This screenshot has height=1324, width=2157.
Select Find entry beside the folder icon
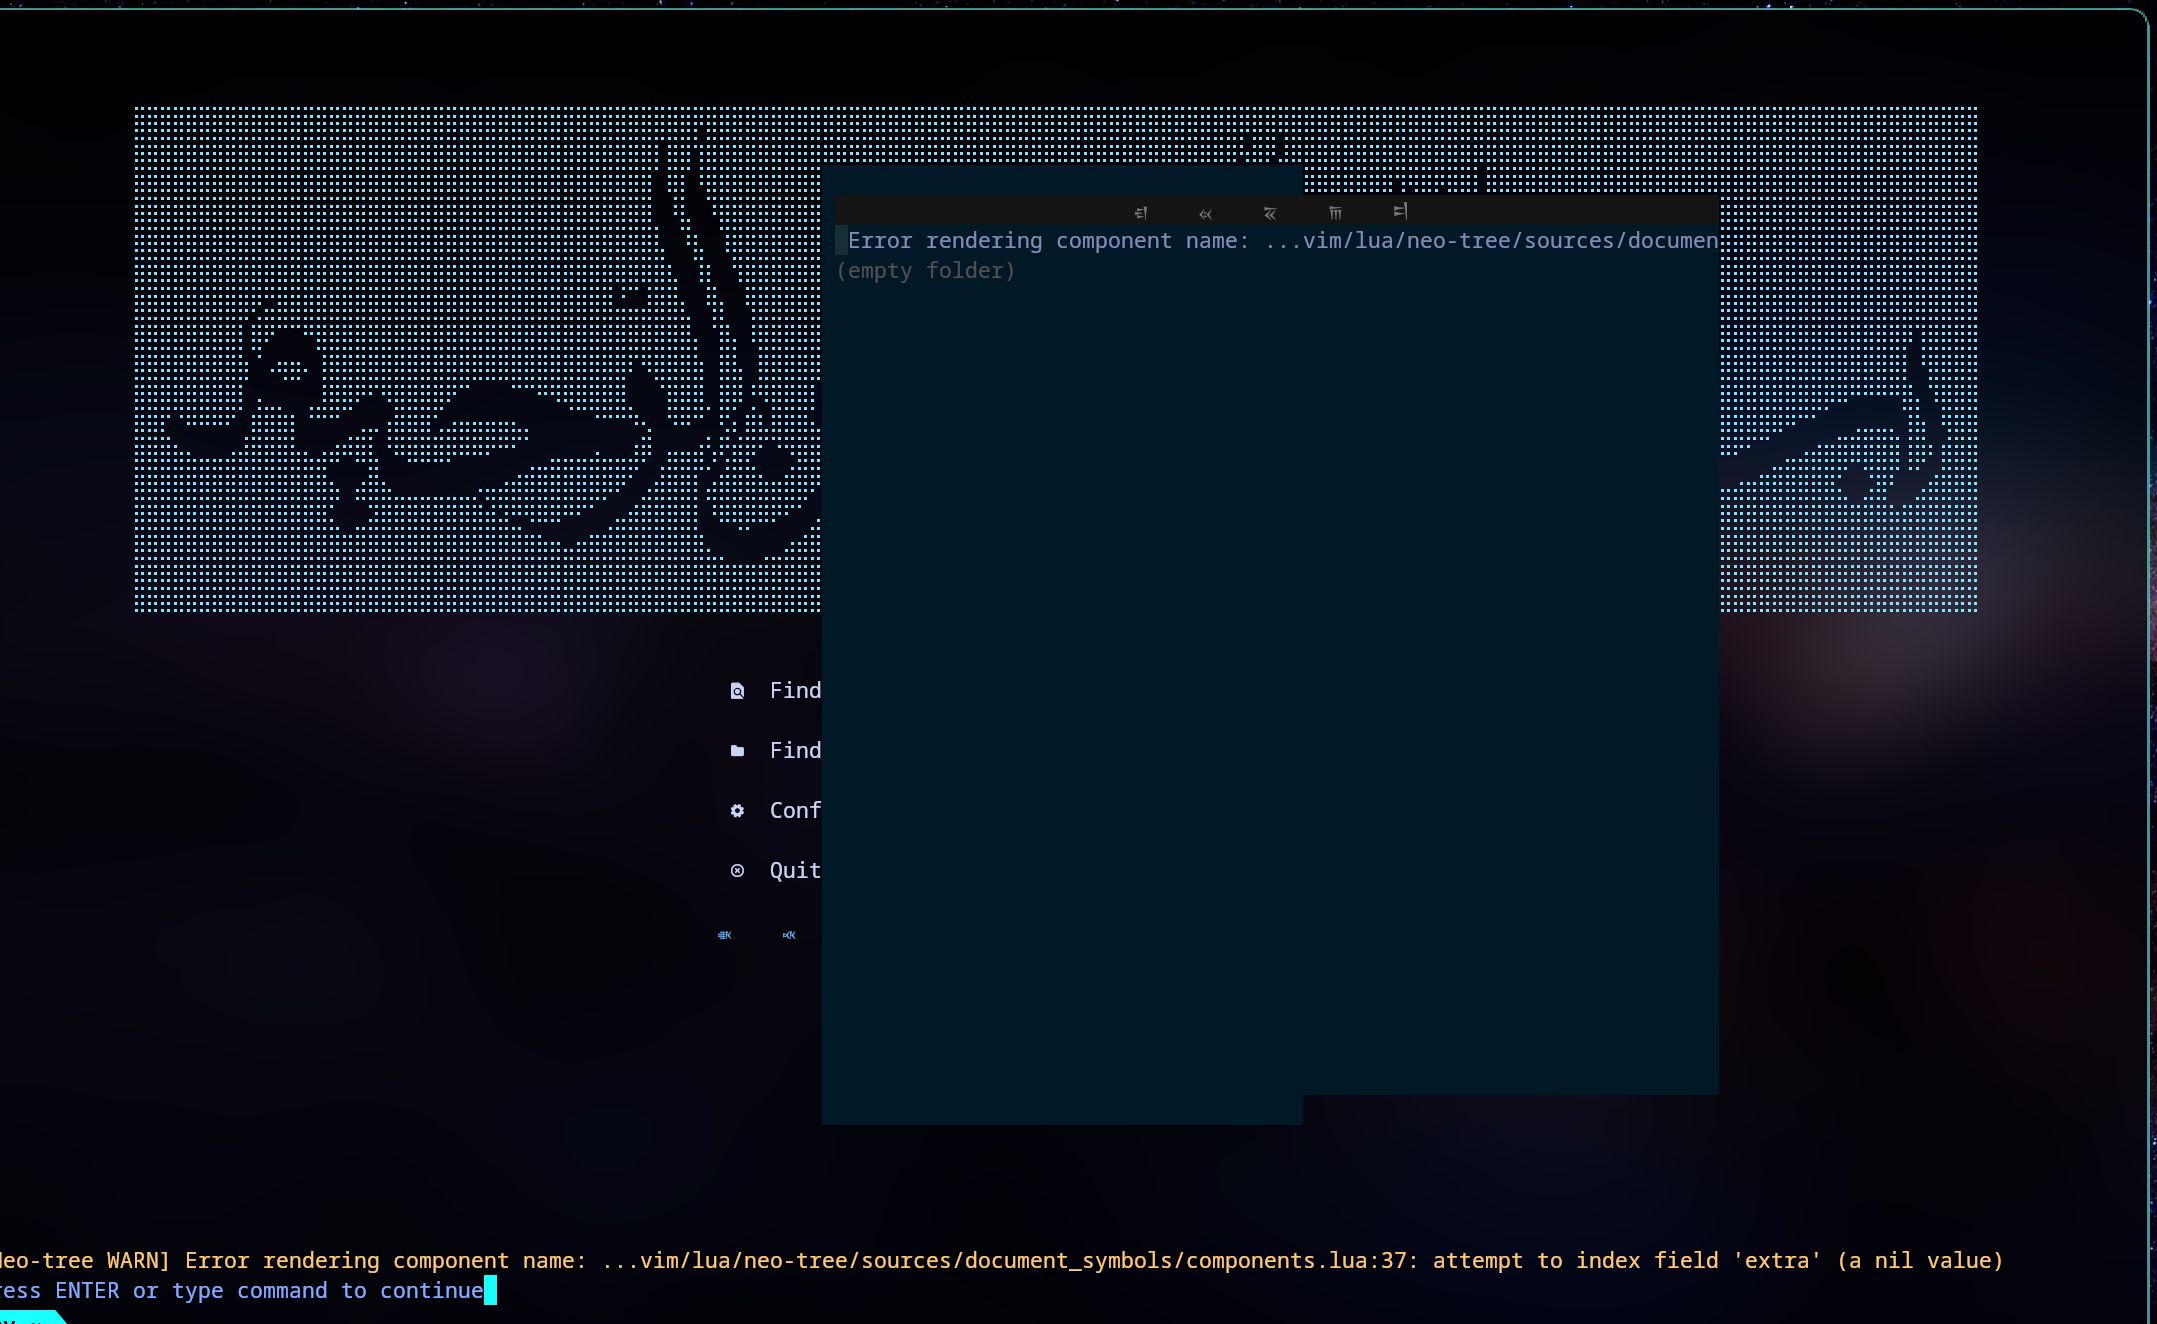click(795, 751)
